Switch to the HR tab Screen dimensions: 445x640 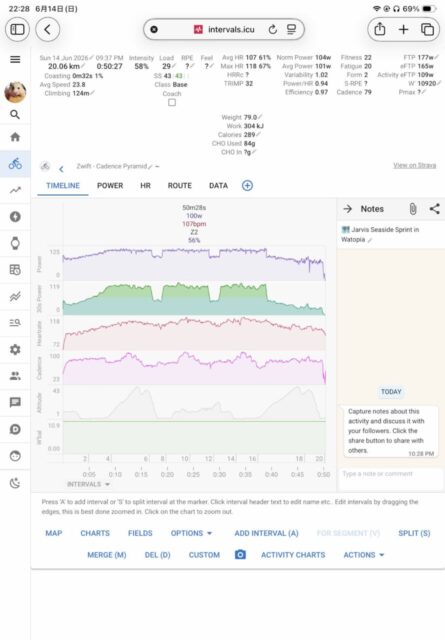point(145,186)
